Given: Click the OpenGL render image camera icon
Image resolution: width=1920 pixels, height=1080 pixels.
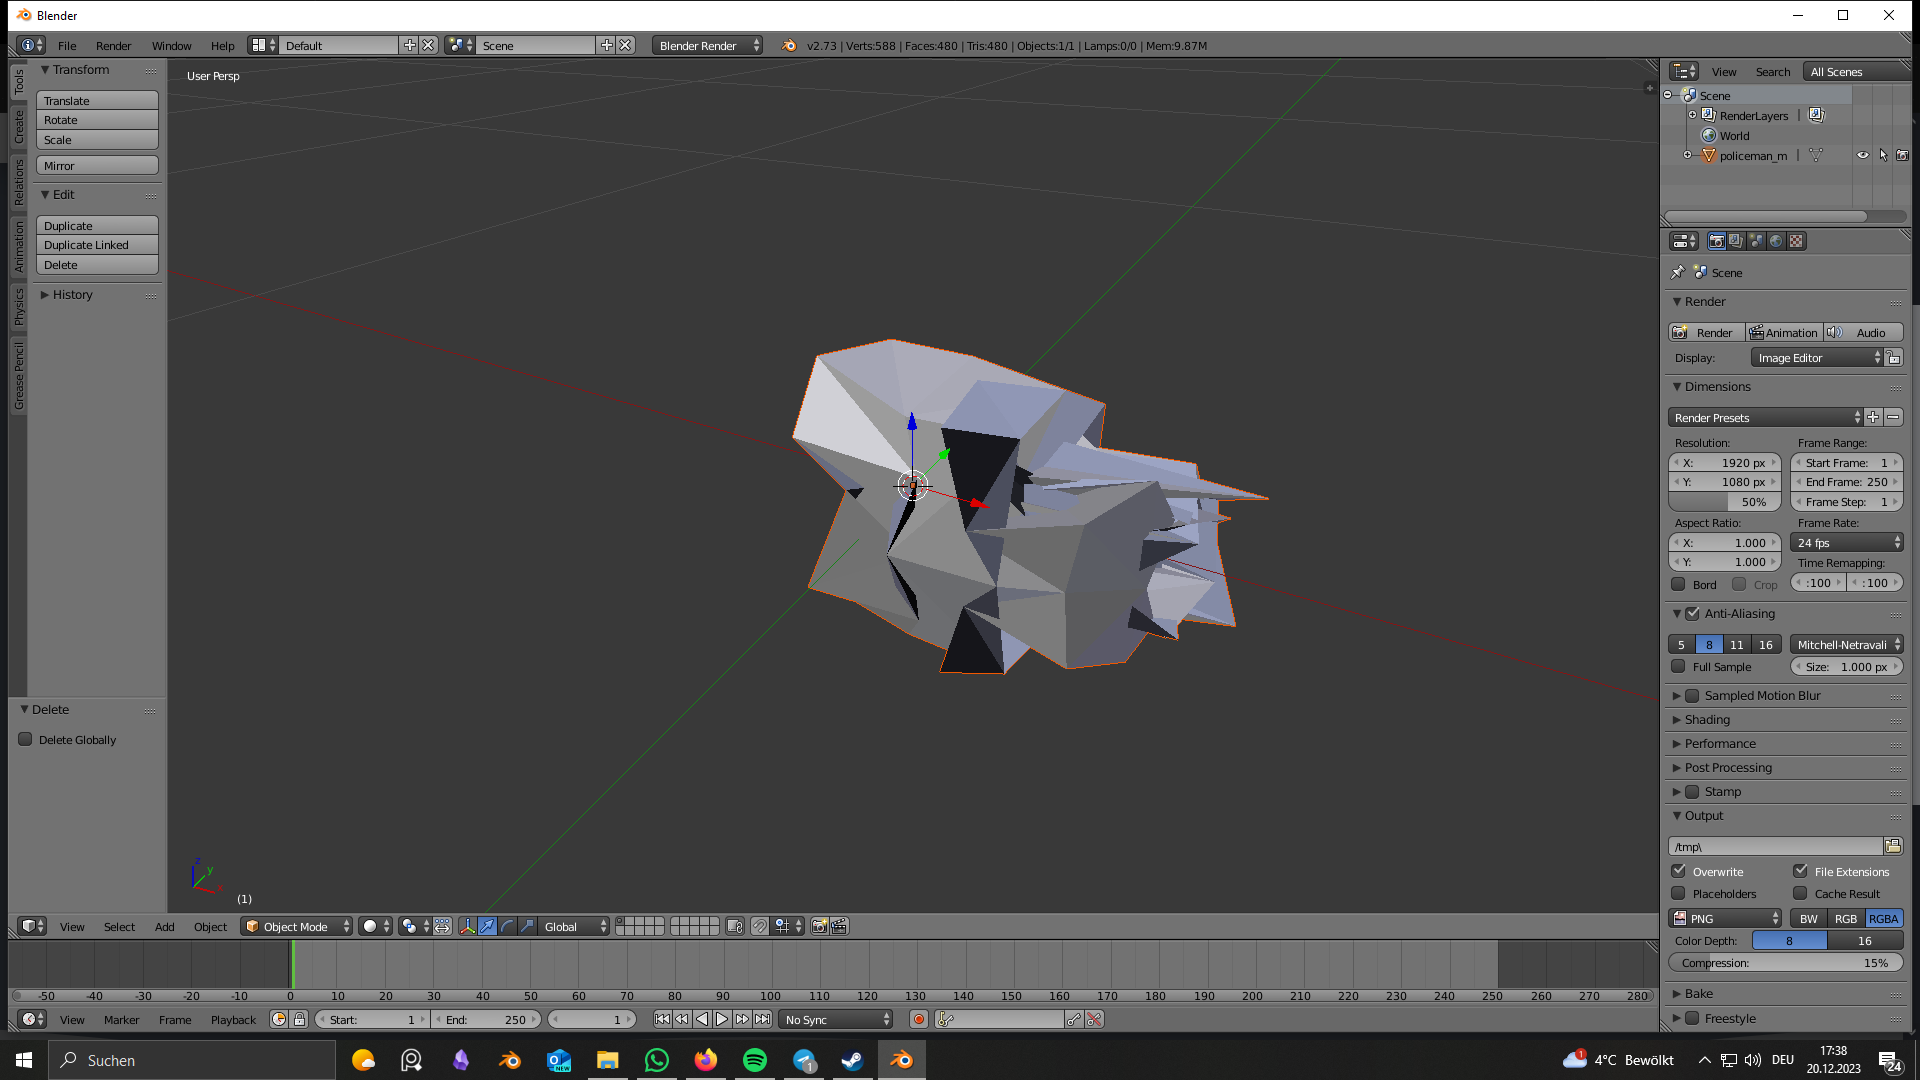Looking at the screenshot, I should 819,927.
